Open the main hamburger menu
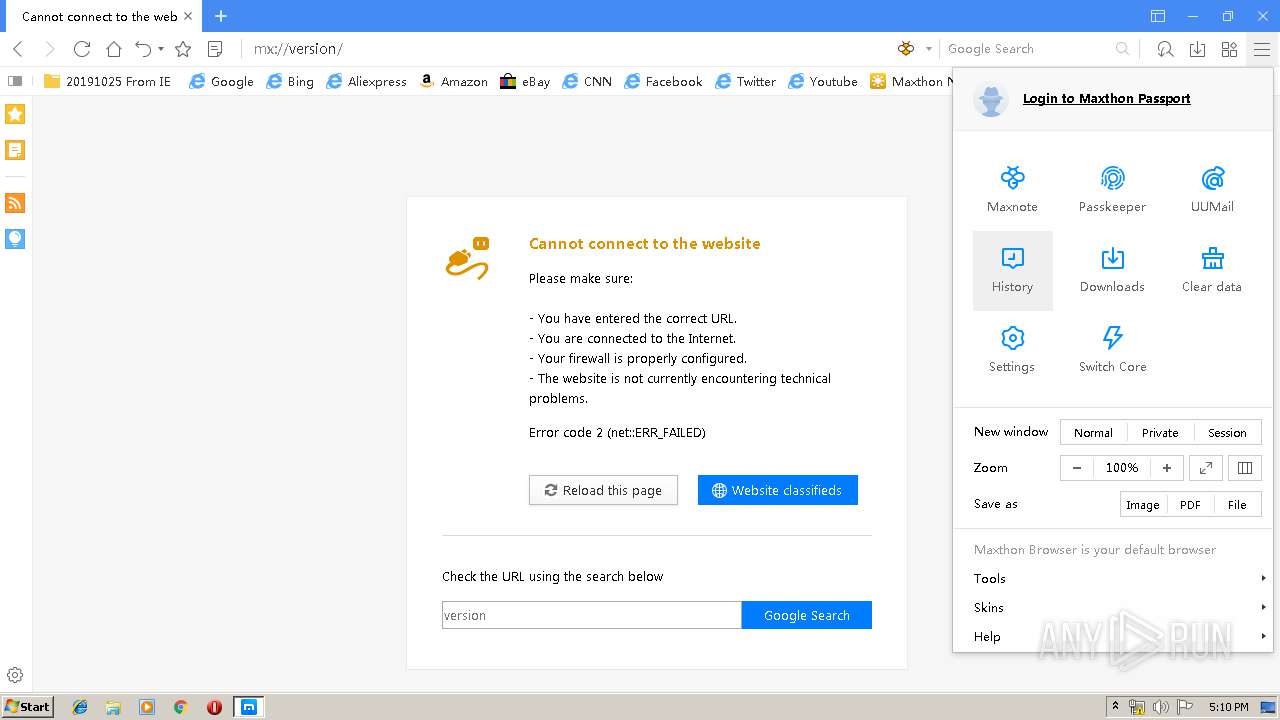Image resolution: width=1280 pixels, height=720 pixels. 1262,48
